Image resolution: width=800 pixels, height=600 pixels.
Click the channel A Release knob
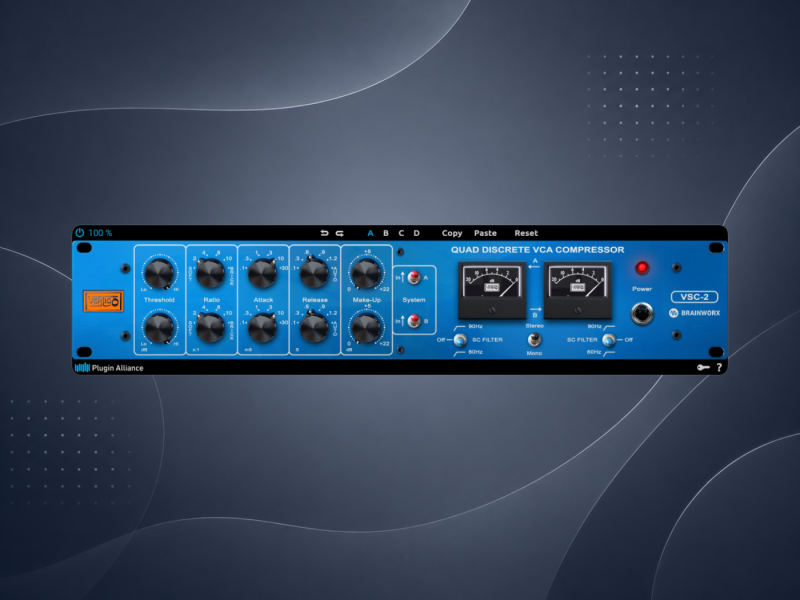314,273
